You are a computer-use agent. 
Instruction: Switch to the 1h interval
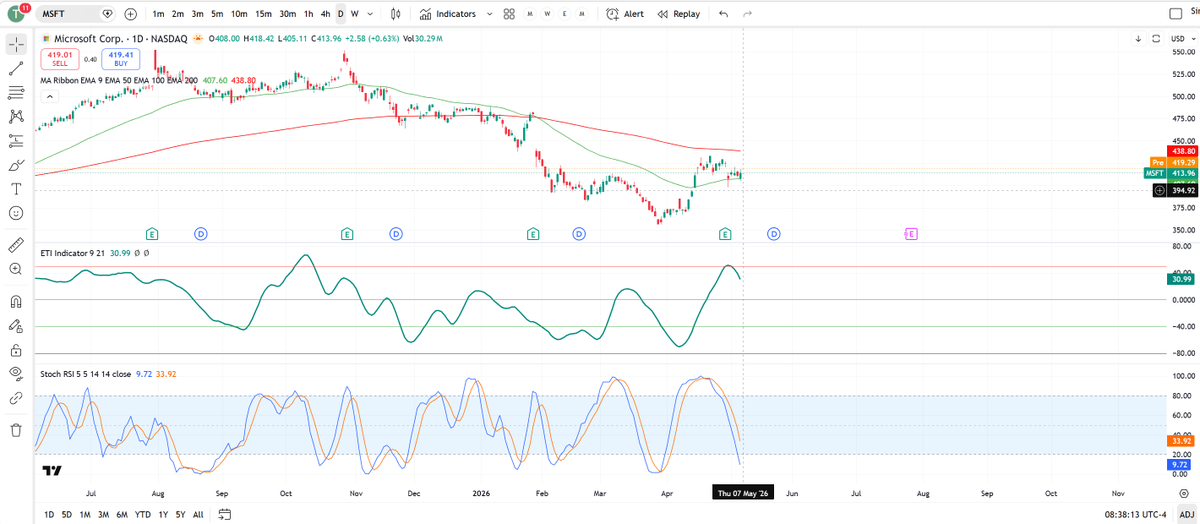pos(309,14)
